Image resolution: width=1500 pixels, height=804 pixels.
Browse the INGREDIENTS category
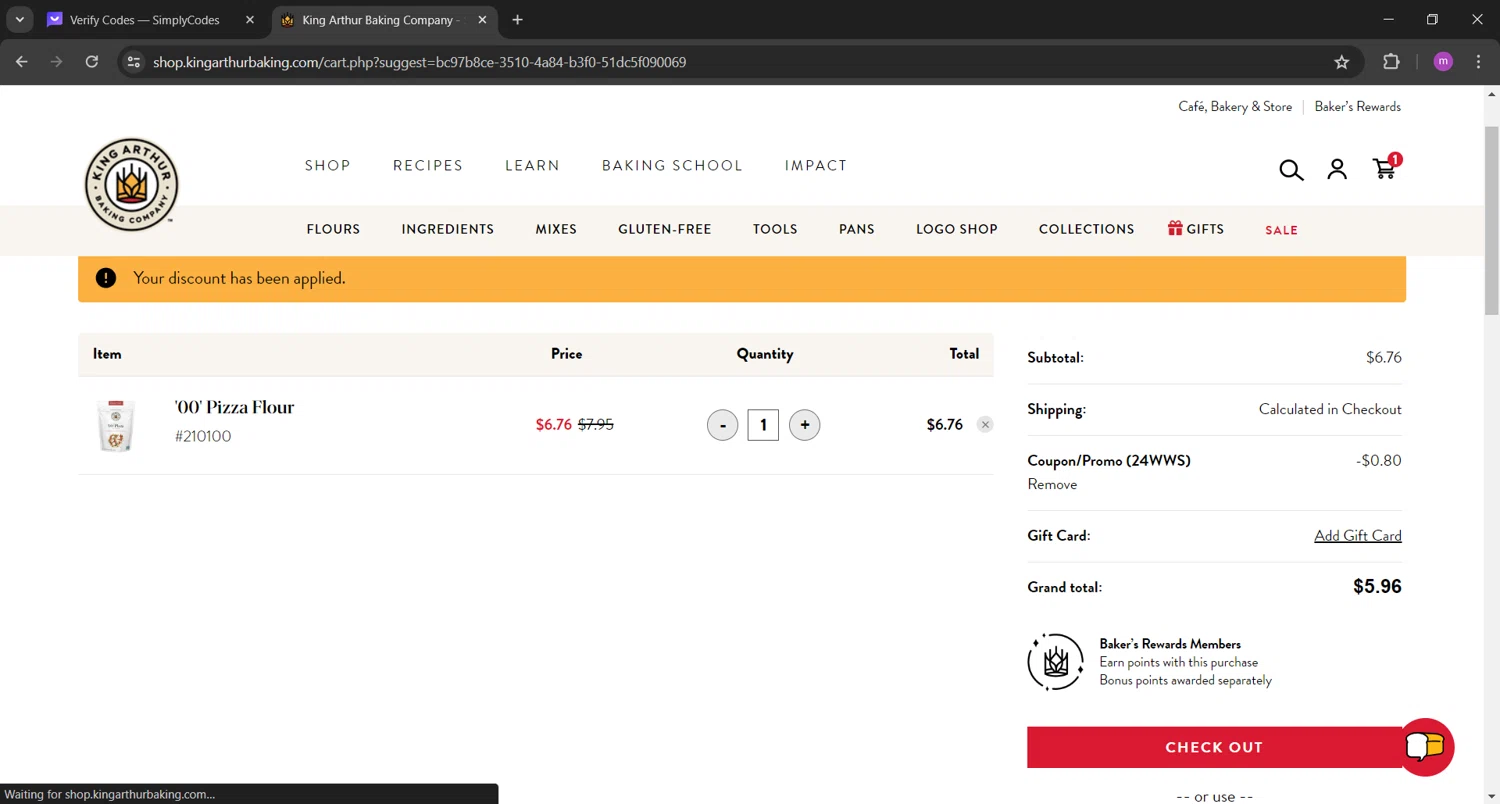click(448, 229)
